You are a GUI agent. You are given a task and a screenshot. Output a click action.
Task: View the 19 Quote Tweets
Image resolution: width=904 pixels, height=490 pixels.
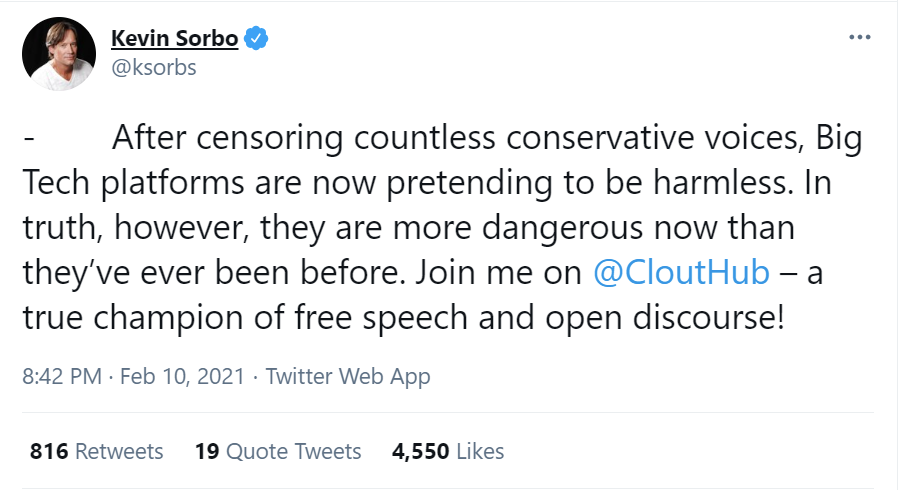278,451
